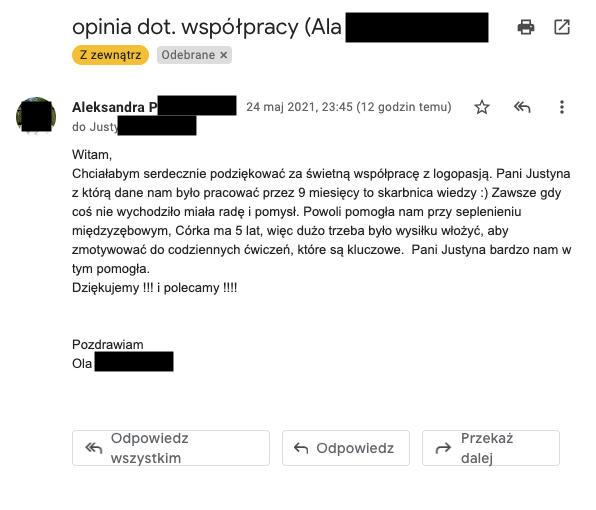Remove the Odebrane label with its X

point(224,55)
